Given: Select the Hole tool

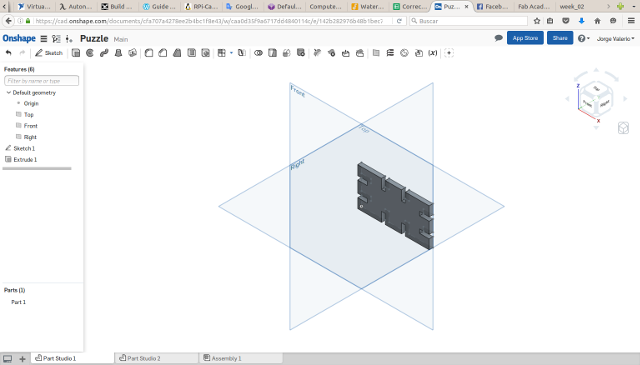Looking at the screenshot, I should point(206,53).
